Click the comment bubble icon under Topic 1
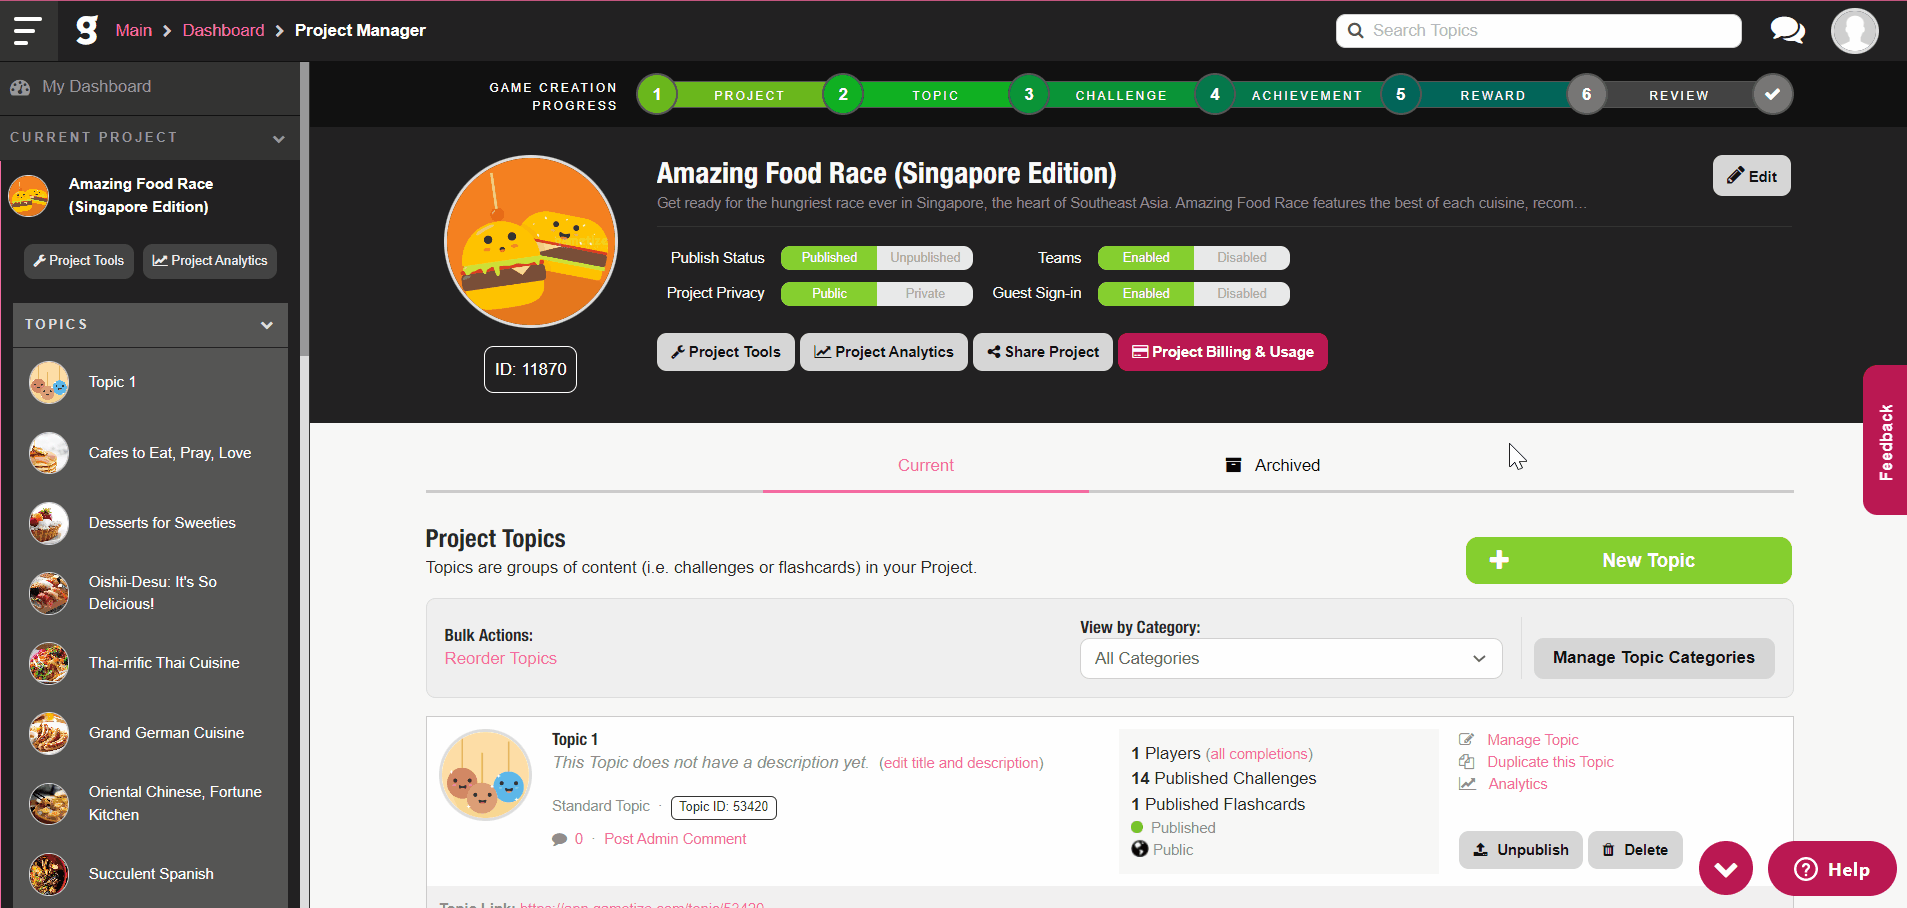The image size is (1907, 908). coord(559,839)
